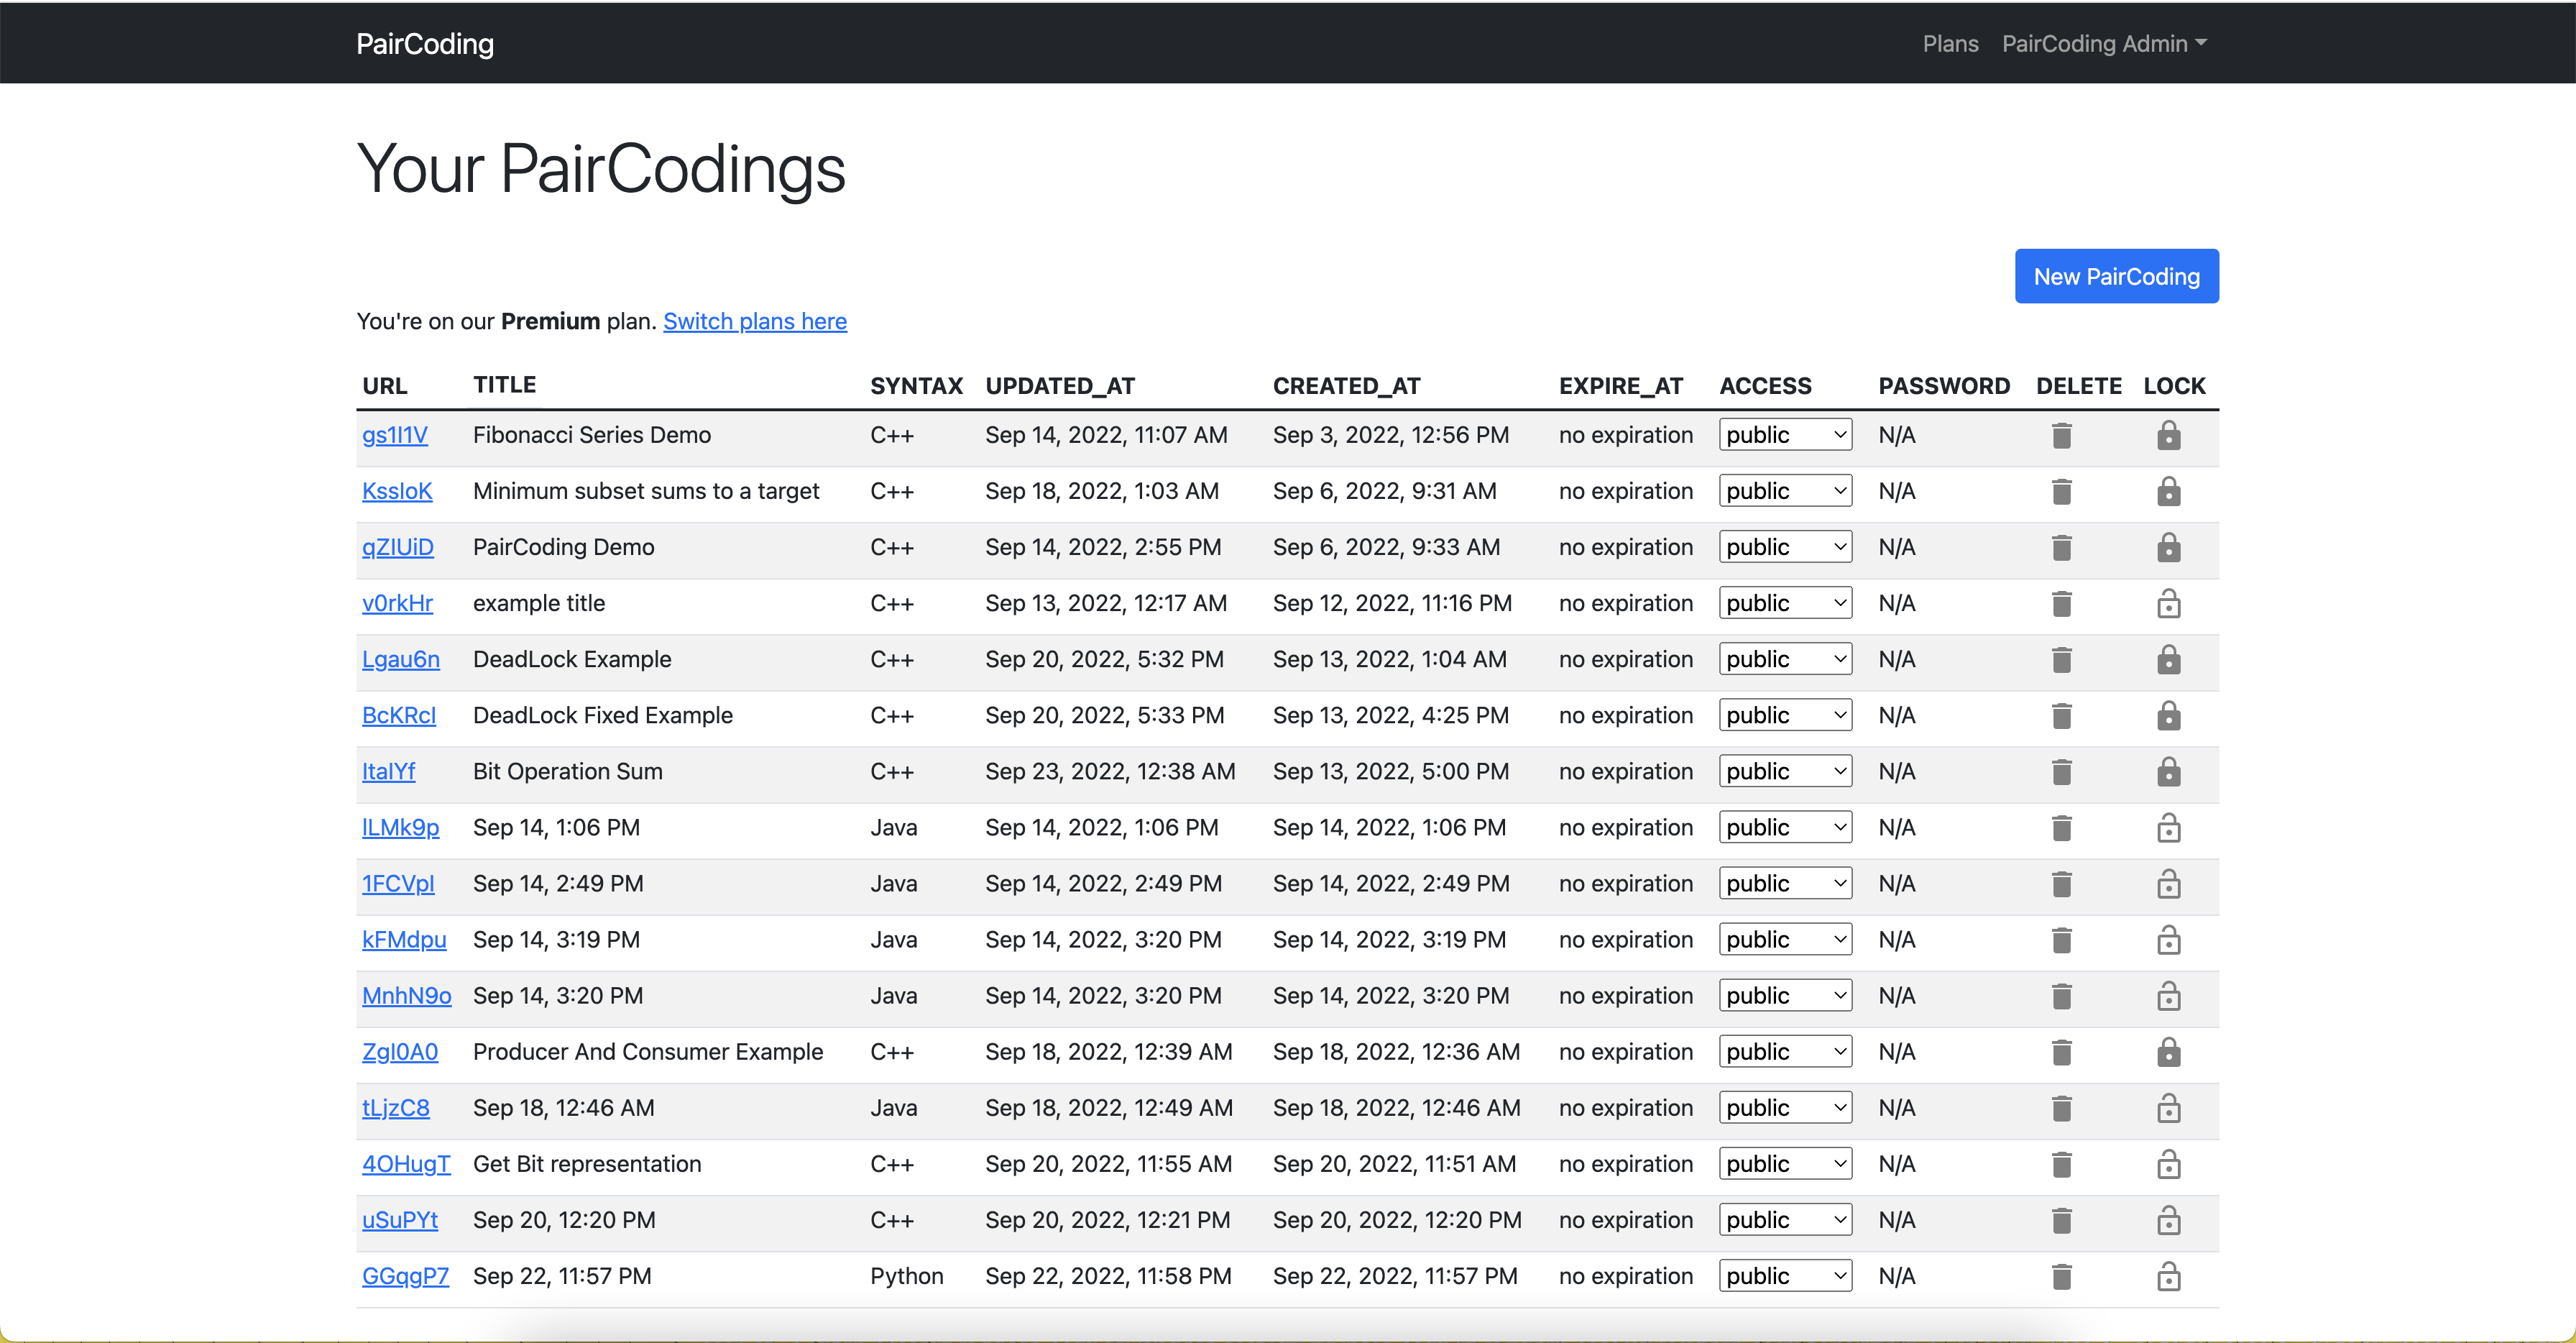Image resolution: width=2576 pixels, height=1343 pixels.
Task: Open access dropdown for Fibonacci Series Demo
Action: tap(1785, 435)
